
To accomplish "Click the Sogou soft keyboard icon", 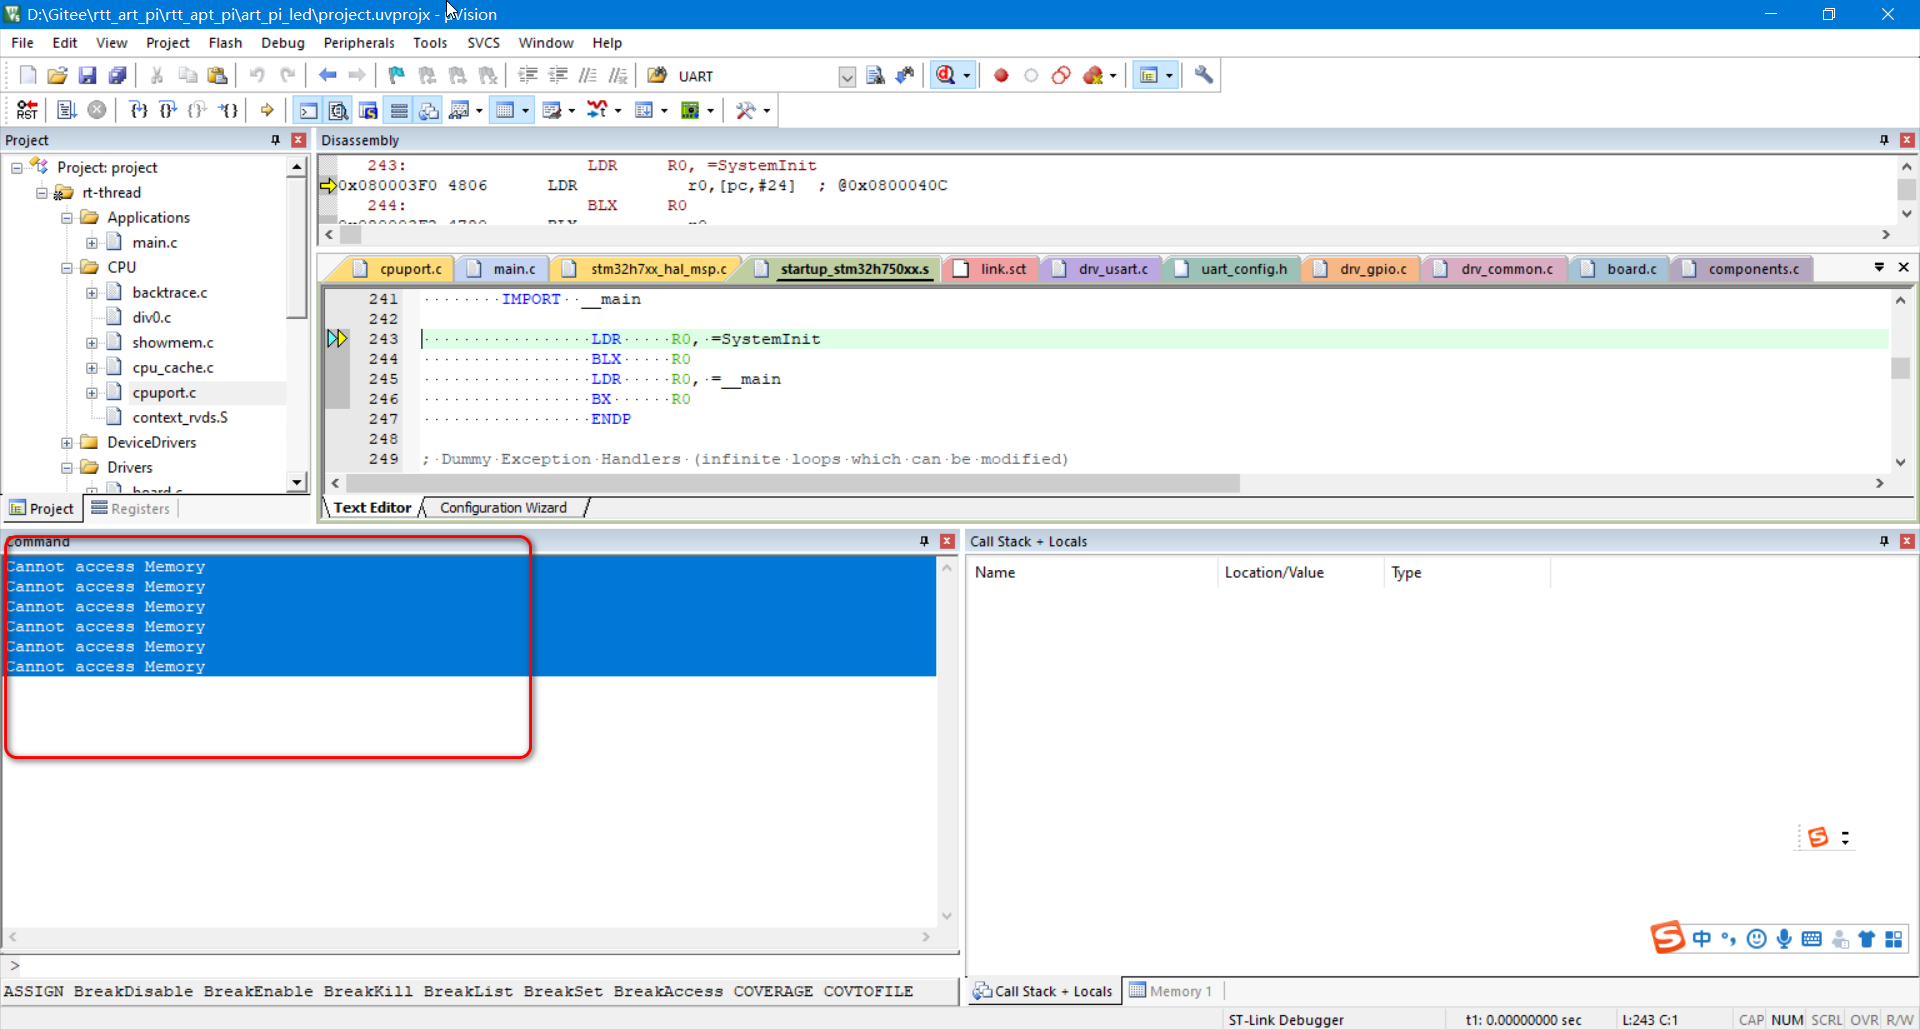I will pos(1811,939).
